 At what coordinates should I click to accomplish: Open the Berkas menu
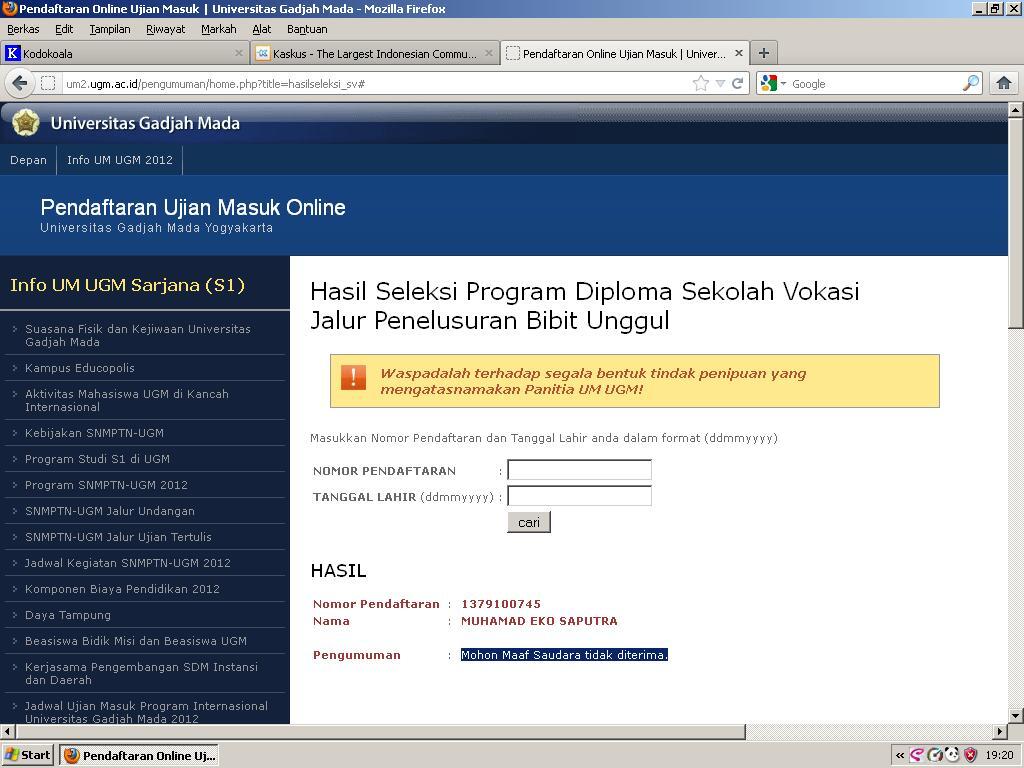coord(23,29)
